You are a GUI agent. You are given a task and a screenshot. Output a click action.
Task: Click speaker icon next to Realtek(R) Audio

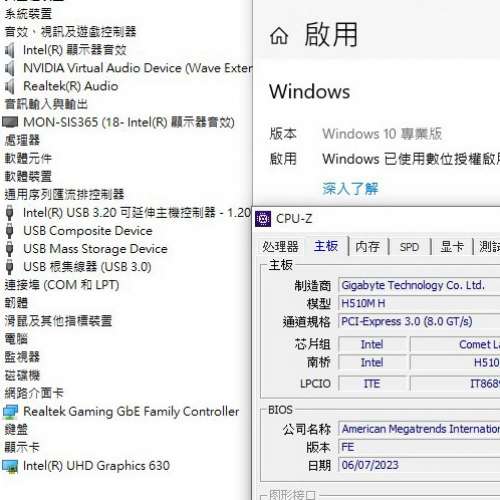[x=10, y=86]
